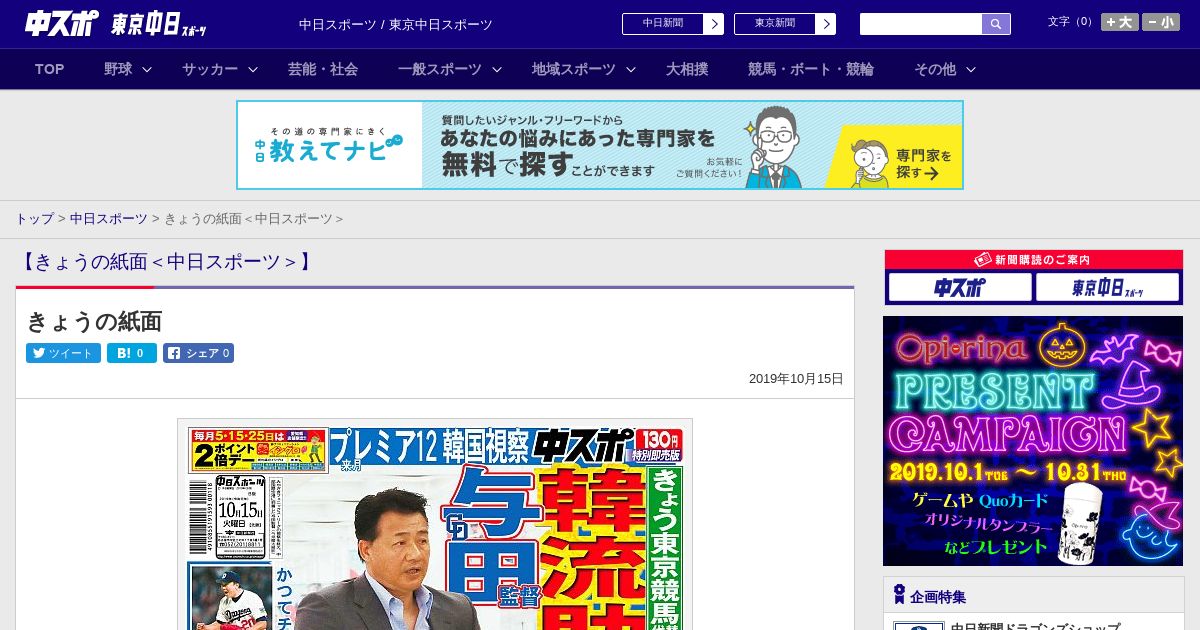The width and height of the screenshot is (1200, 630).
Task: Share with the Facebook シェア button
Action: click(x=198, y=353)
